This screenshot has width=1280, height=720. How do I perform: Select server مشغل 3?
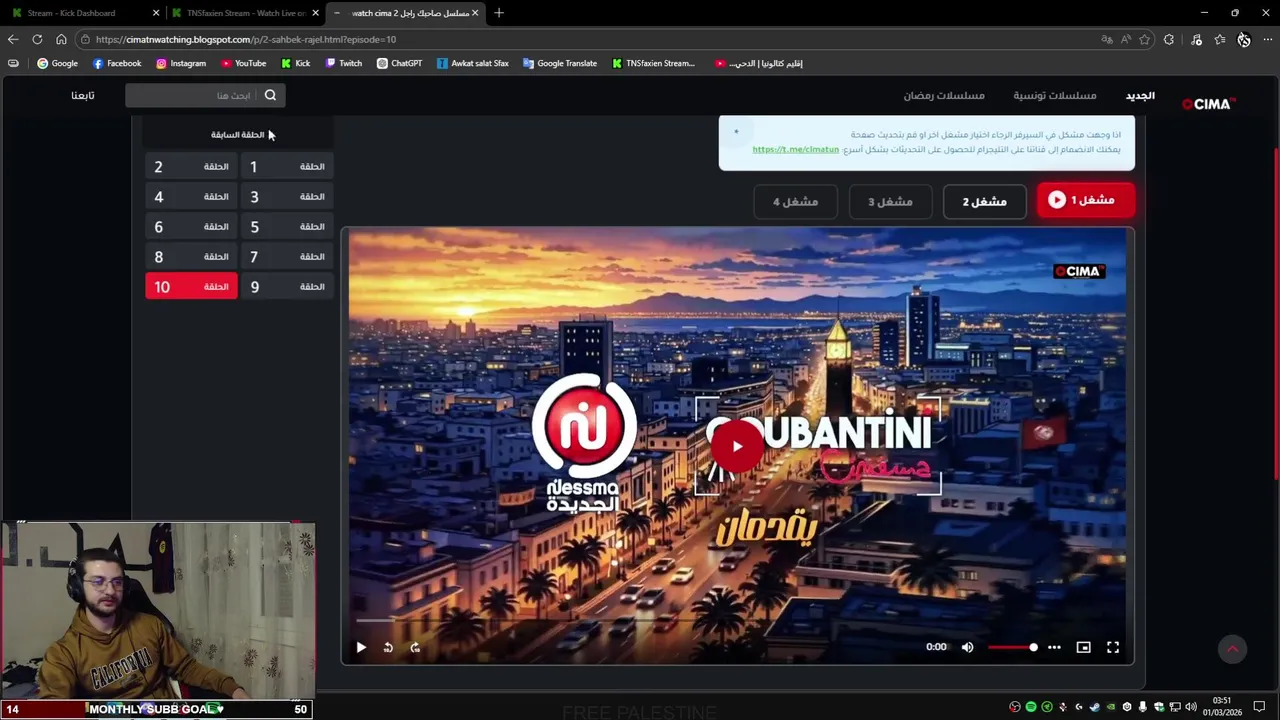[x=890, y=201]
